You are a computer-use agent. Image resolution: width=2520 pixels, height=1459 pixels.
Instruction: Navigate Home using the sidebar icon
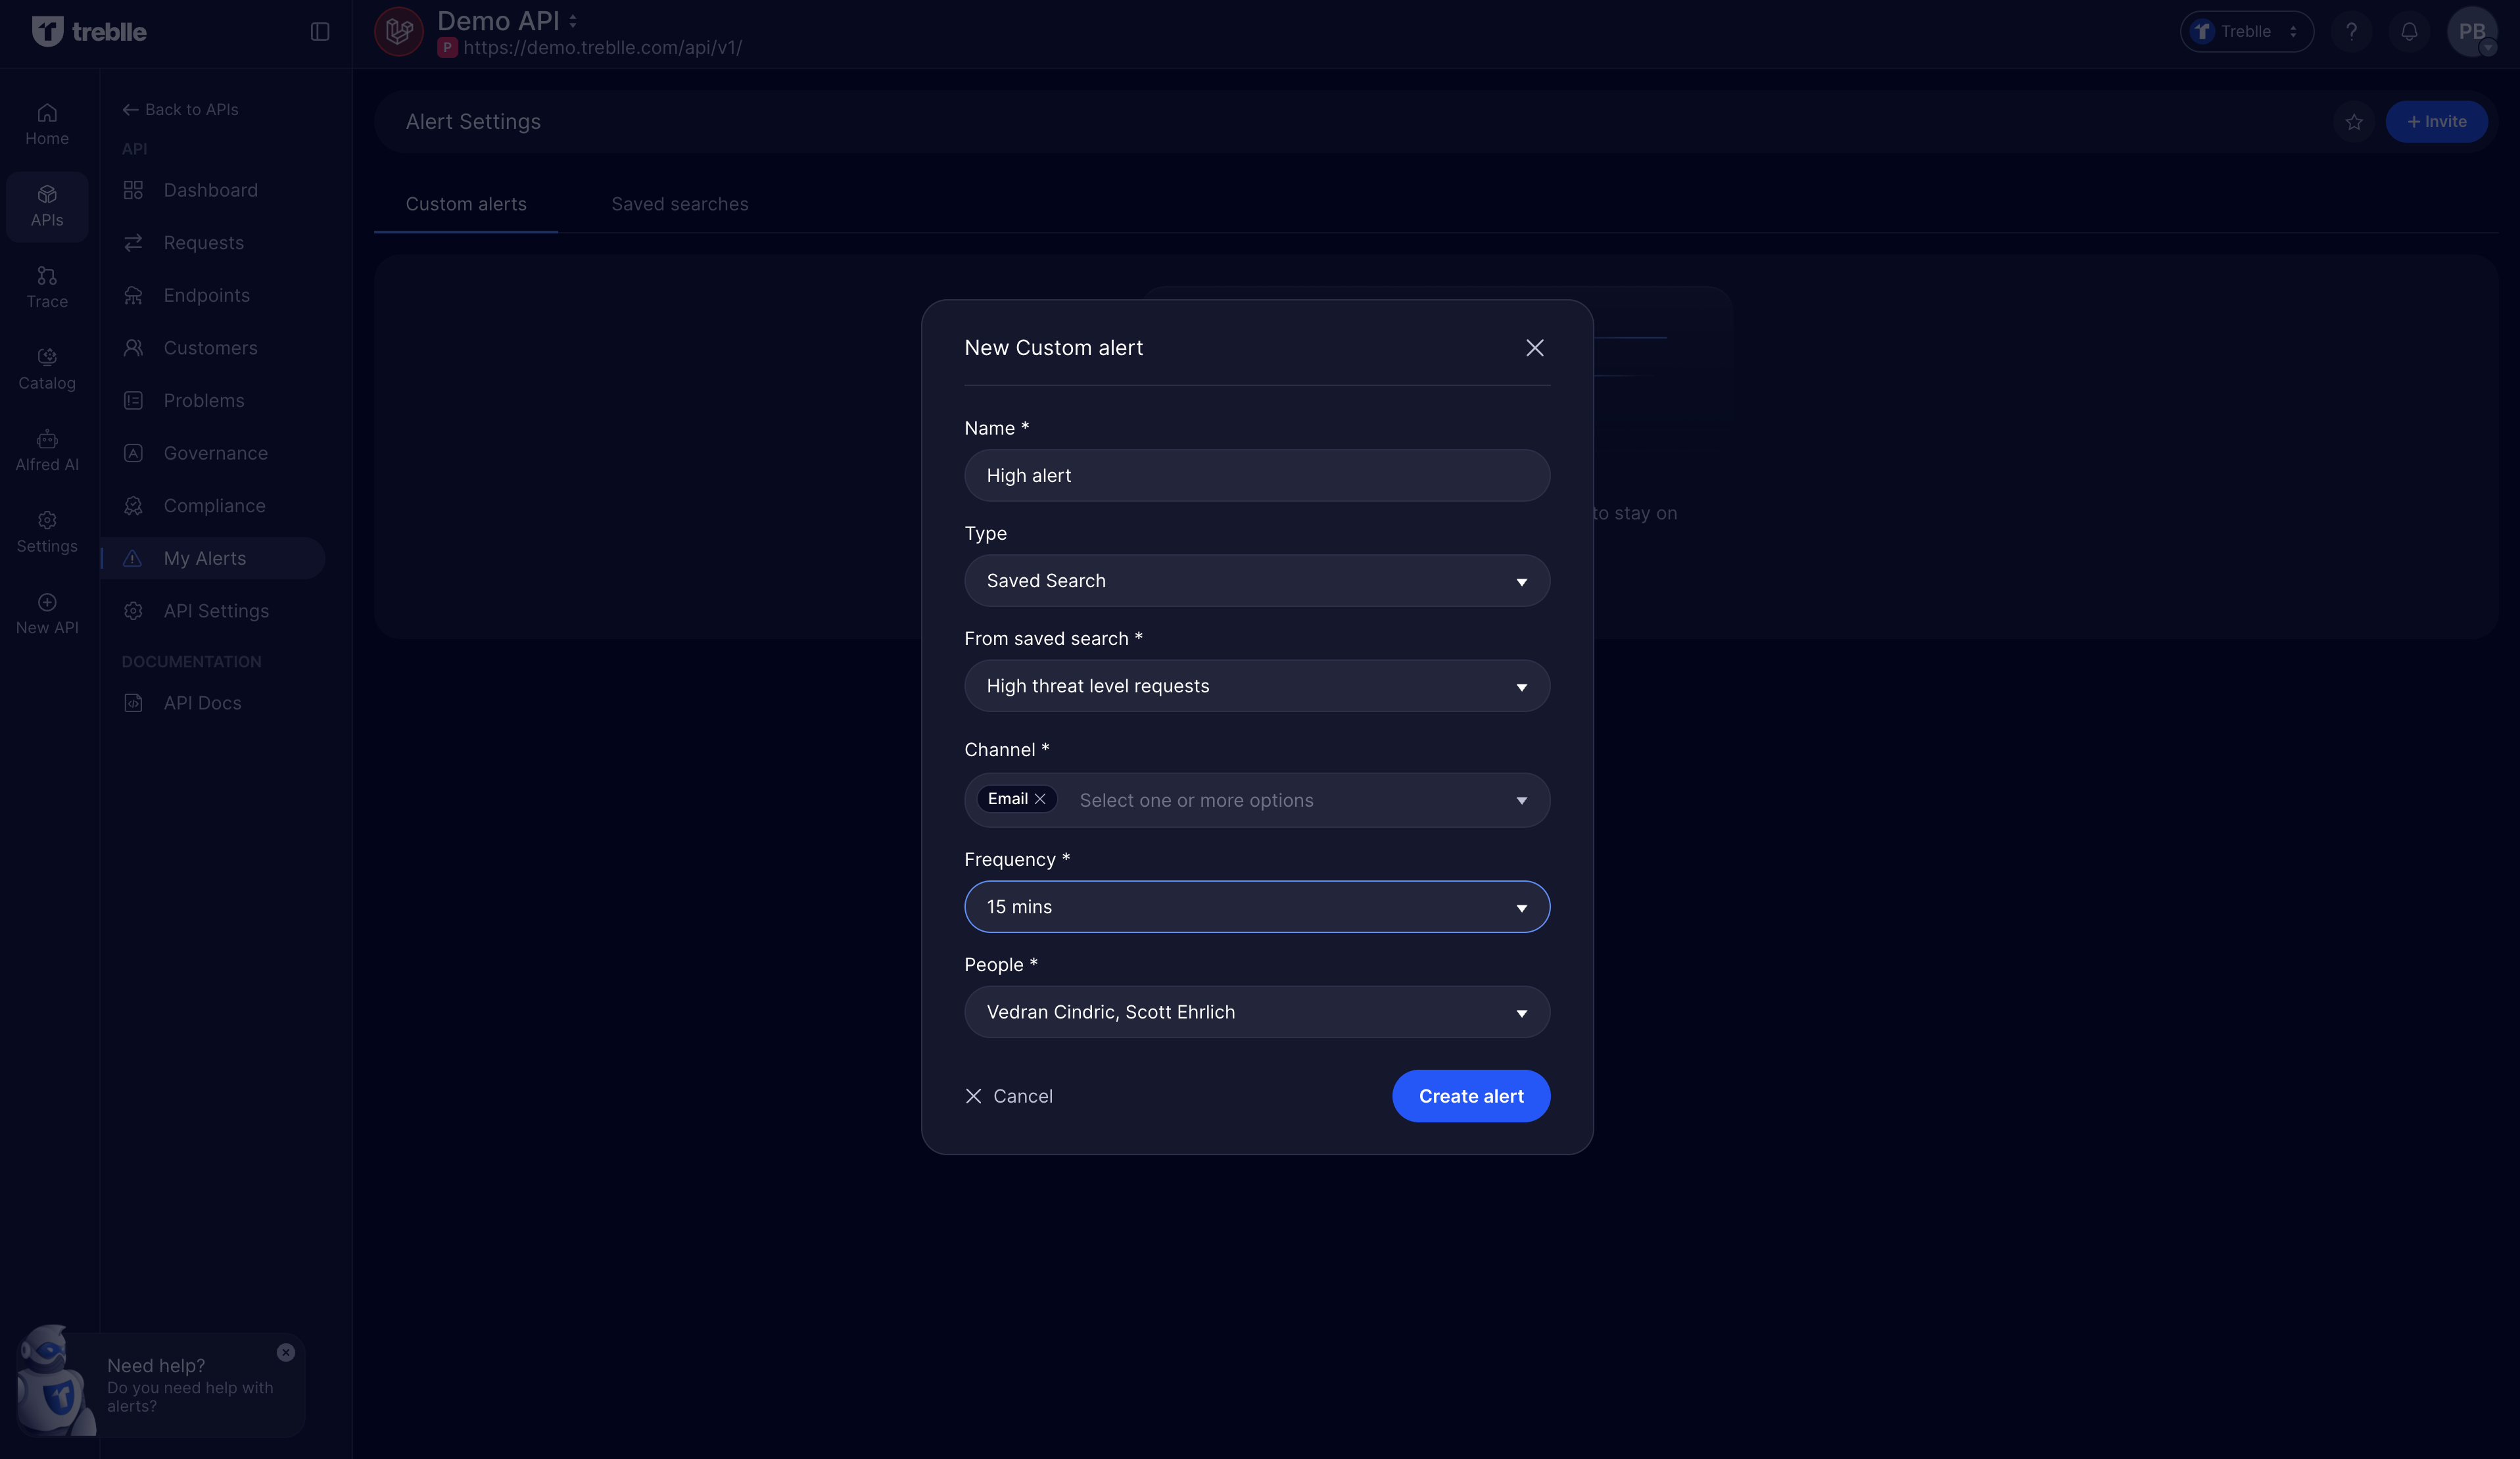click(x=46, y=122)
